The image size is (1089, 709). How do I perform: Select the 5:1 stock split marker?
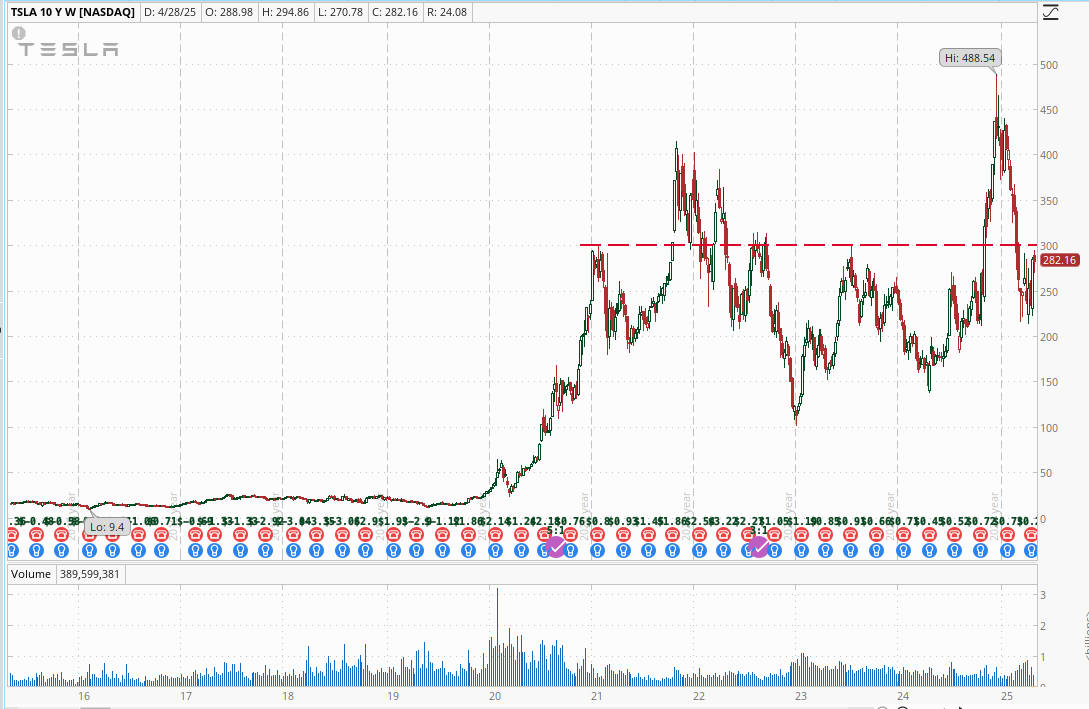[x=556, y=547]
